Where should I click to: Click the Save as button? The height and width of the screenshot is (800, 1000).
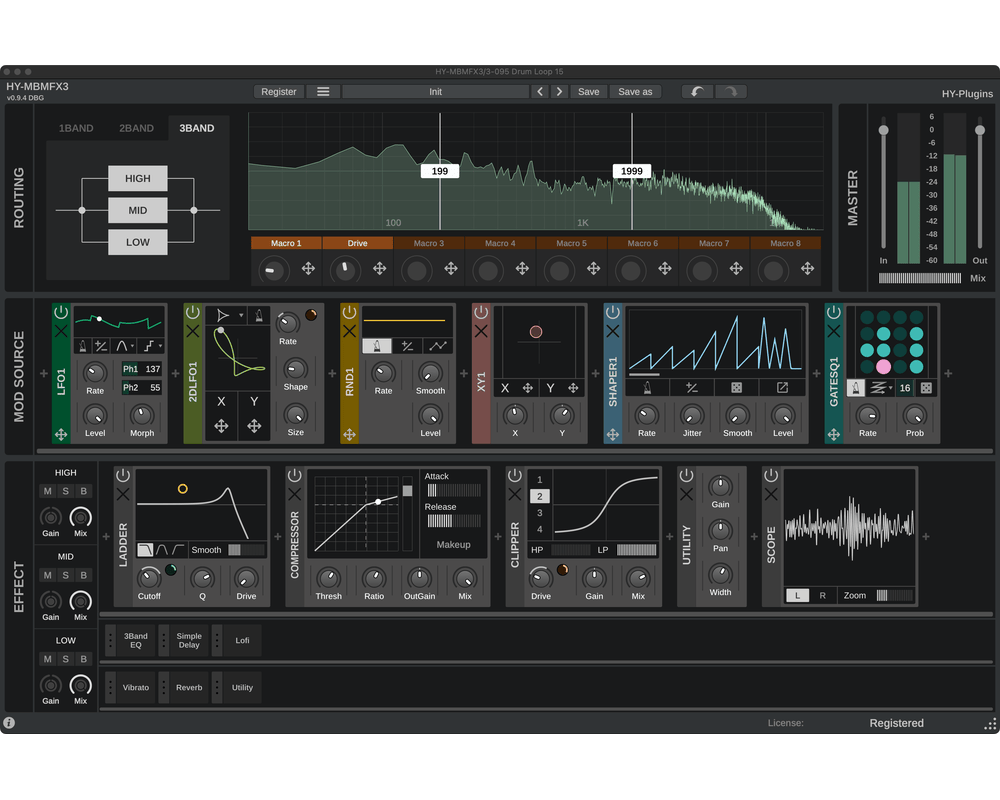coord(635,91)
